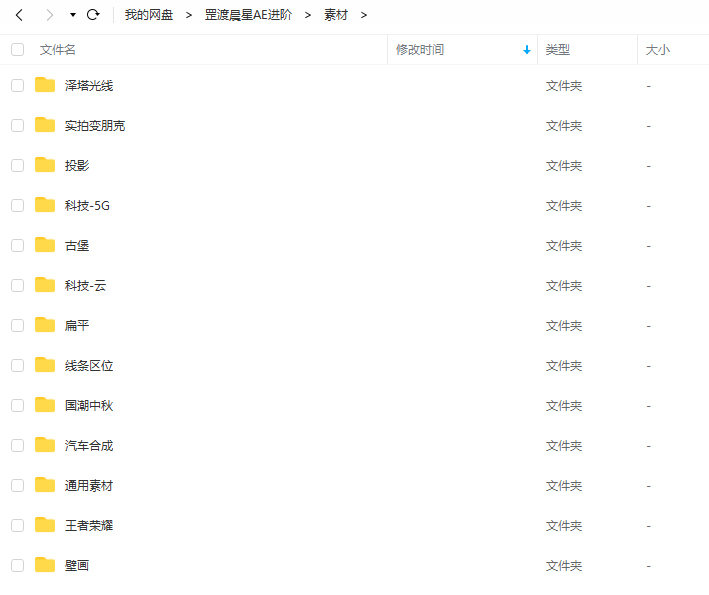This screenshot has width=709, height=595.
Task: Tick the checkbox next to 扁平
Action: [x=17, y=325]
